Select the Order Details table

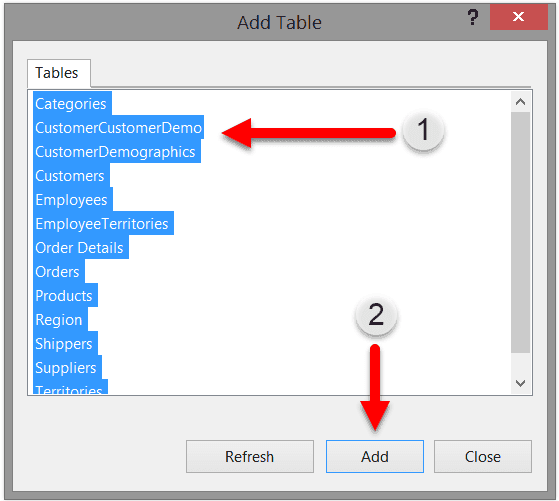(81, 247)
